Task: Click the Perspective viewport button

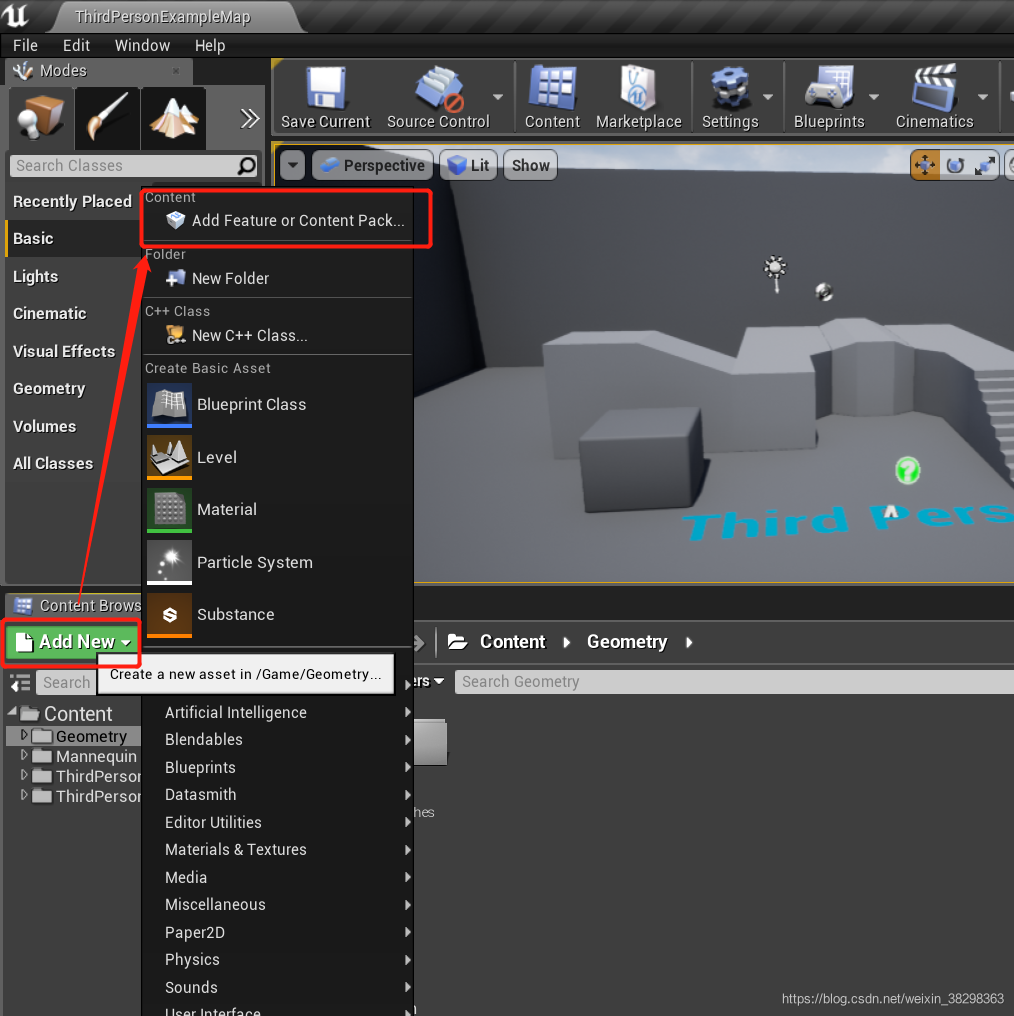Action: coord(373,165)
